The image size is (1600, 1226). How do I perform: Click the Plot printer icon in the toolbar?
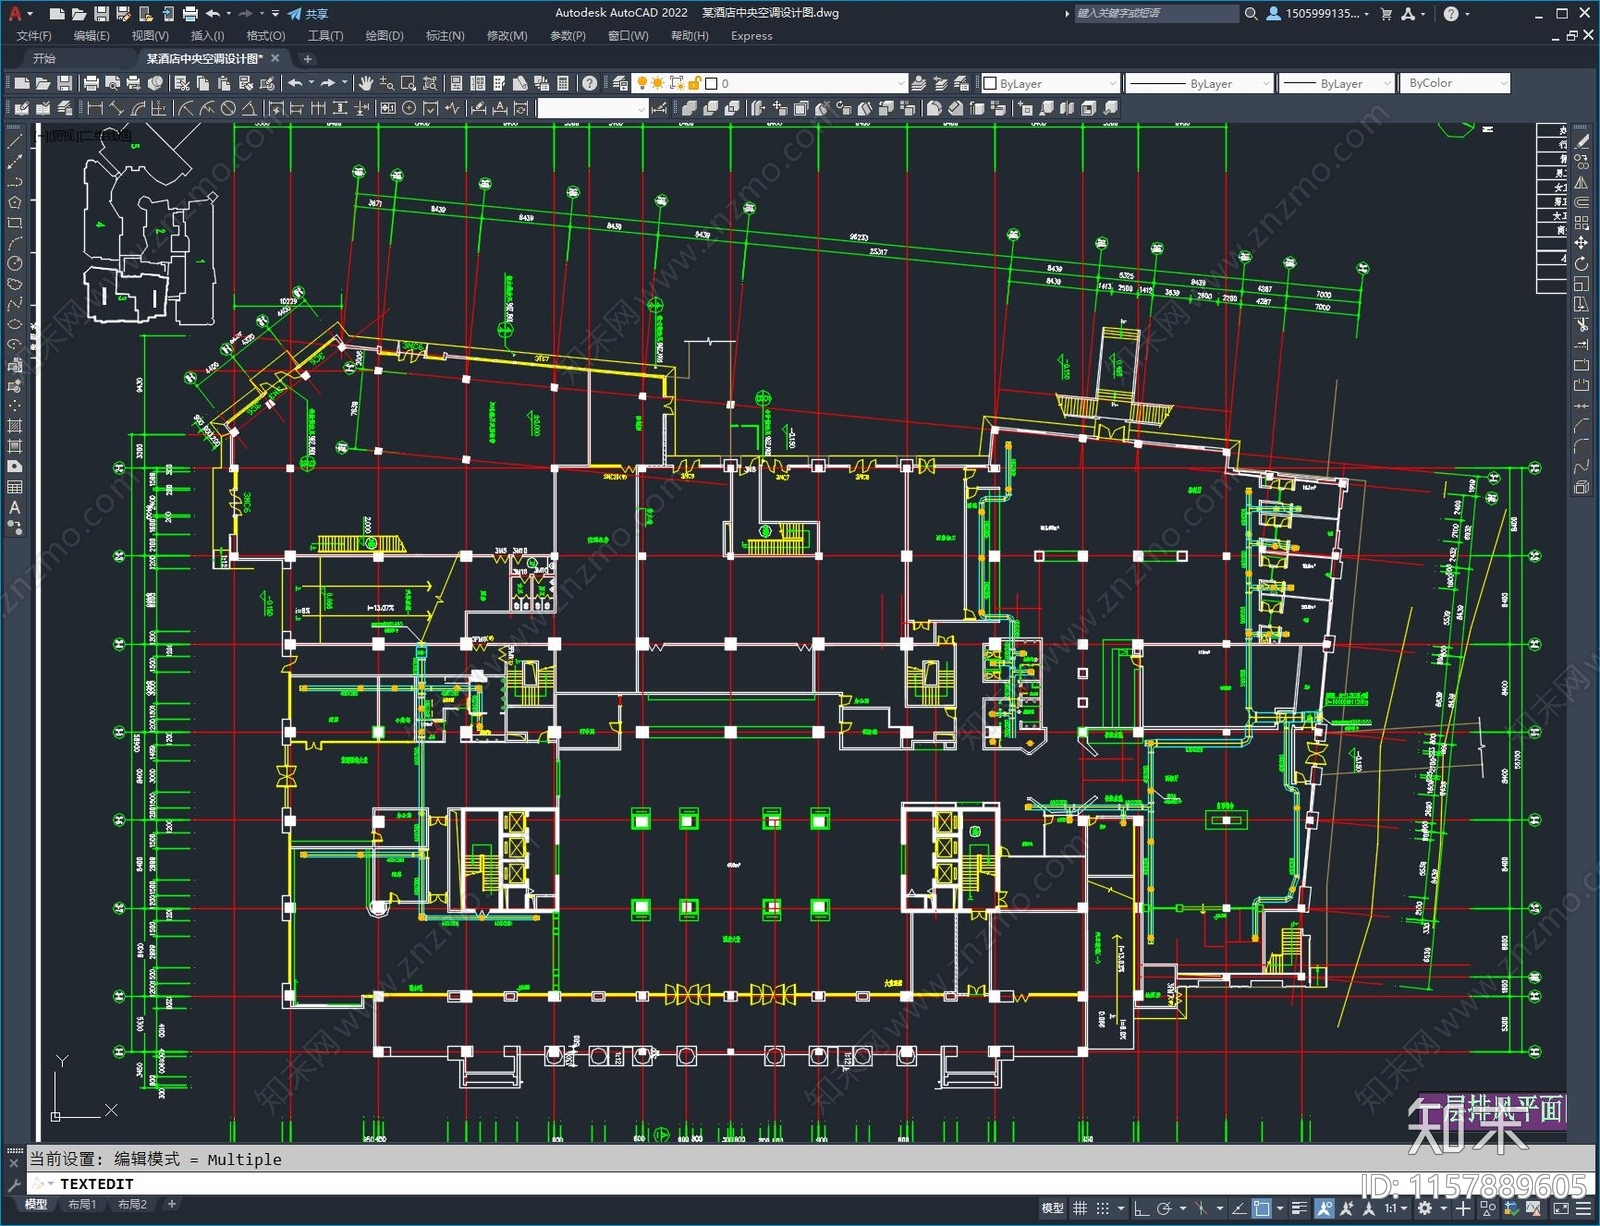click(91, 83)
